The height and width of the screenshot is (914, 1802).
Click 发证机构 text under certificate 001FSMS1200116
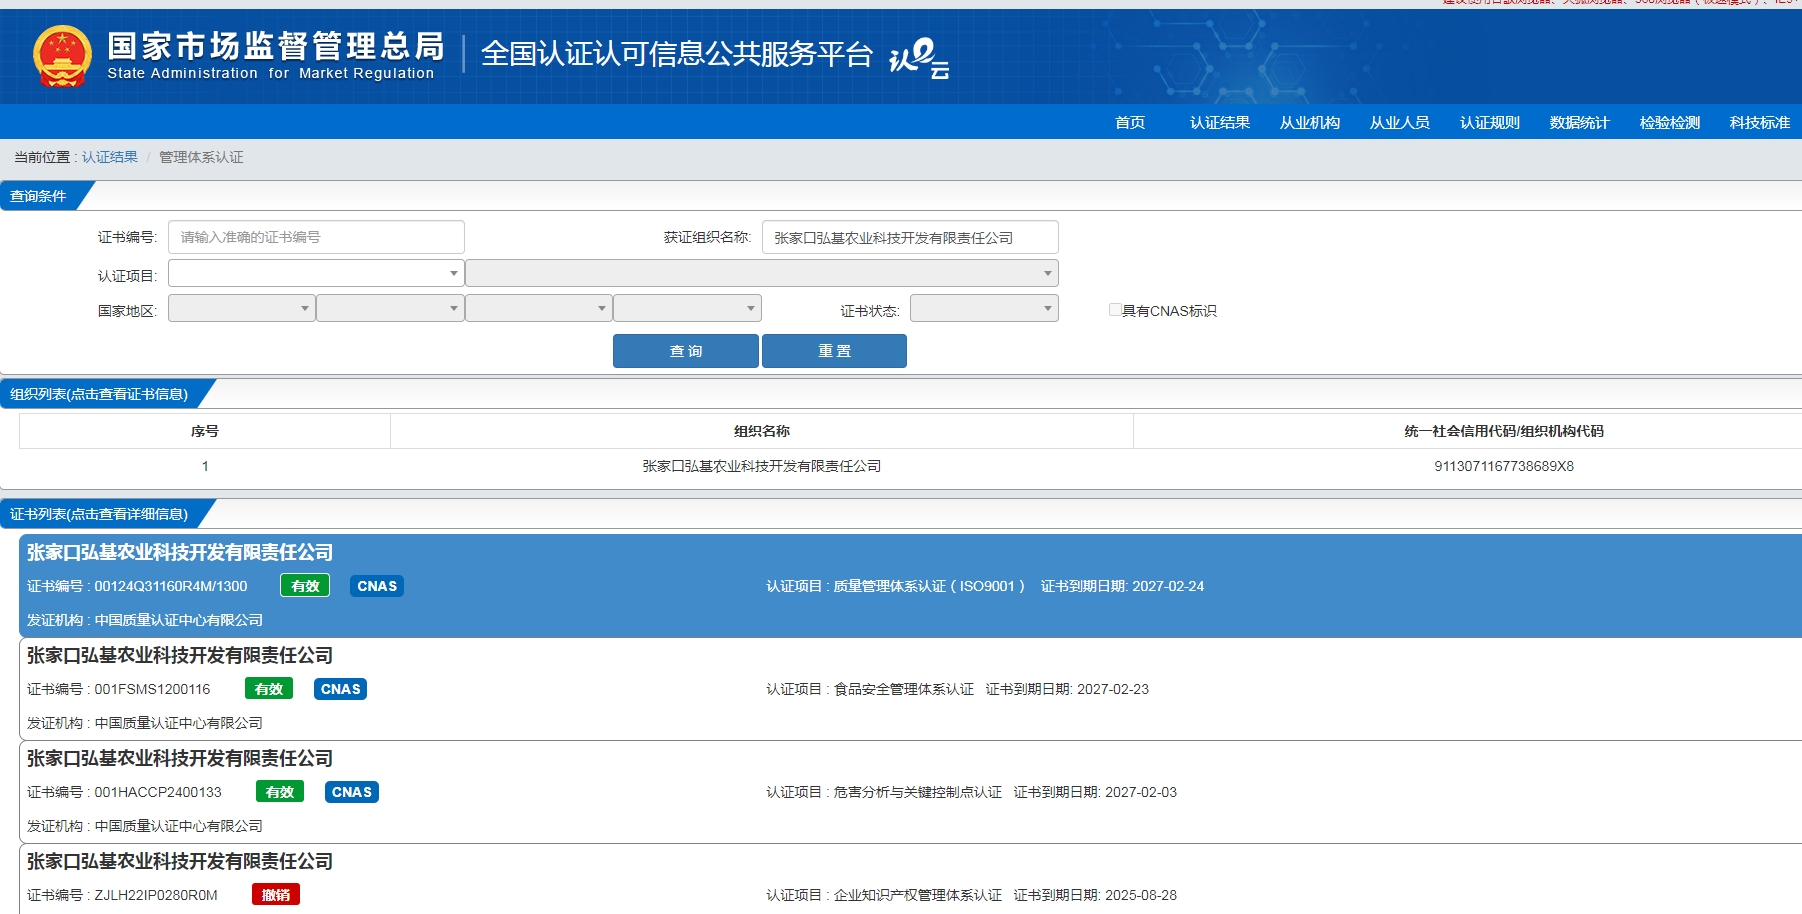click(145, 723)
